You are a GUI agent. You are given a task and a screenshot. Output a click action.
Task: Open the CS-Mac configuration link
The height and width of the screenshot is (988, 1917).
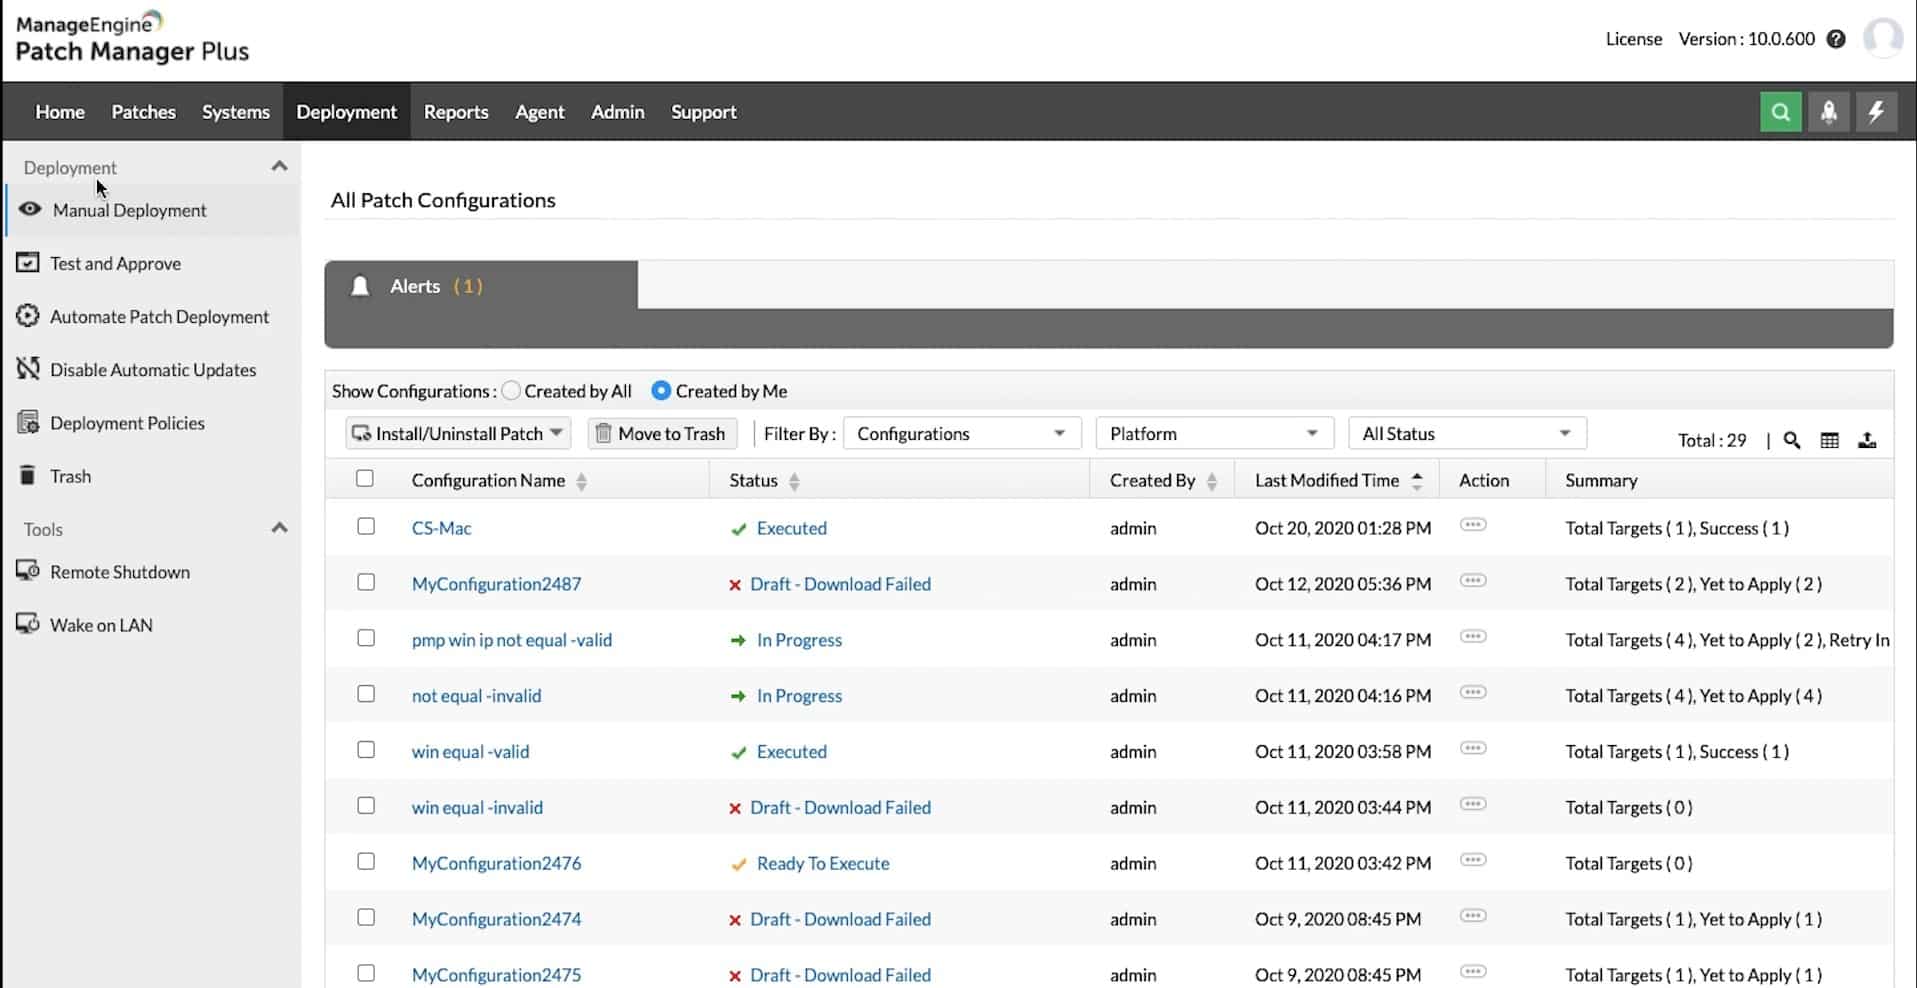441,528
